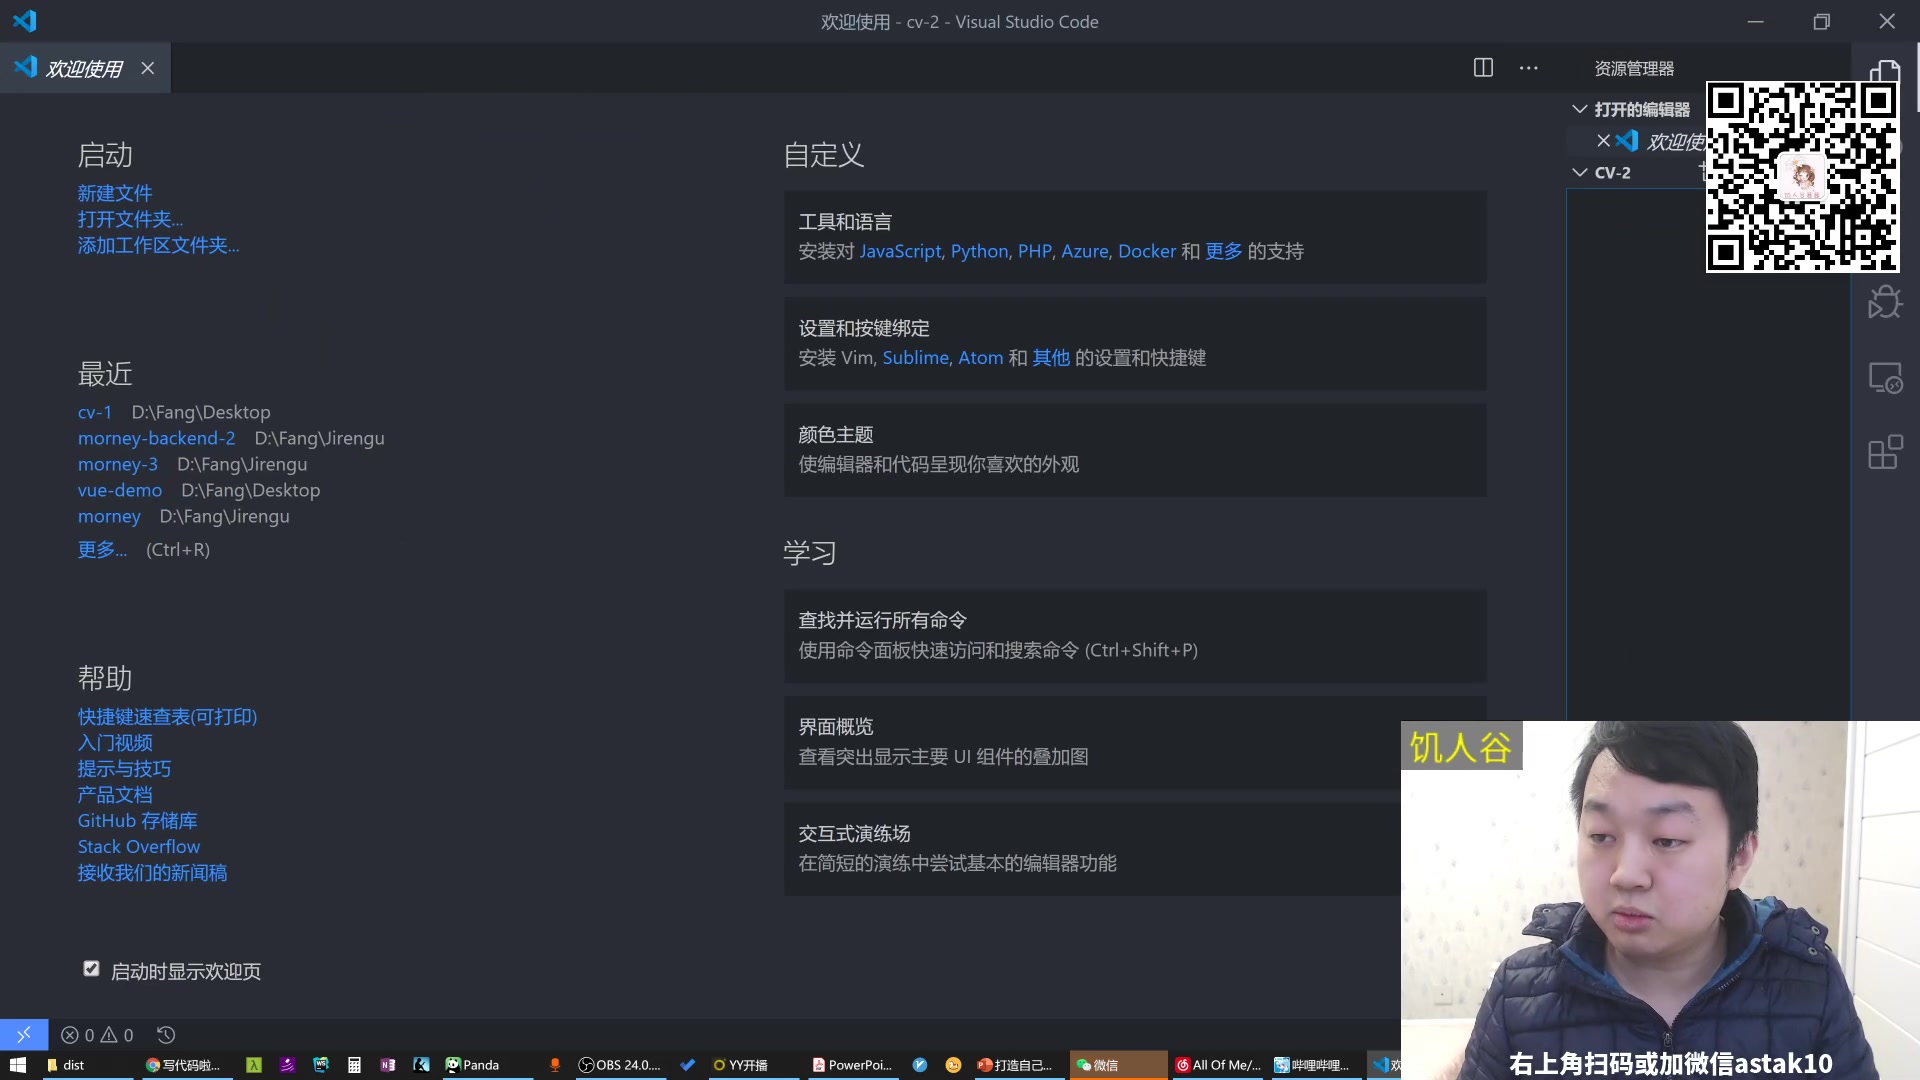Screen dimensions: 1920x1080
Task: Select the Split Editor icon
Action: click(1484, 67)
